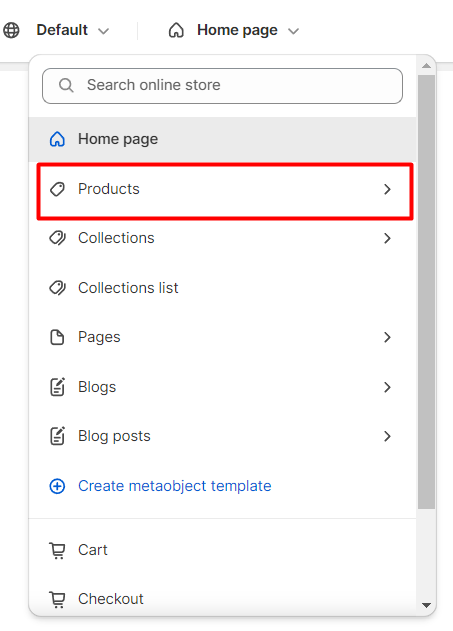The height and width of the screenshot is (631, 453).
Task: Click the house icon in top bar
Action: [176, 30]
